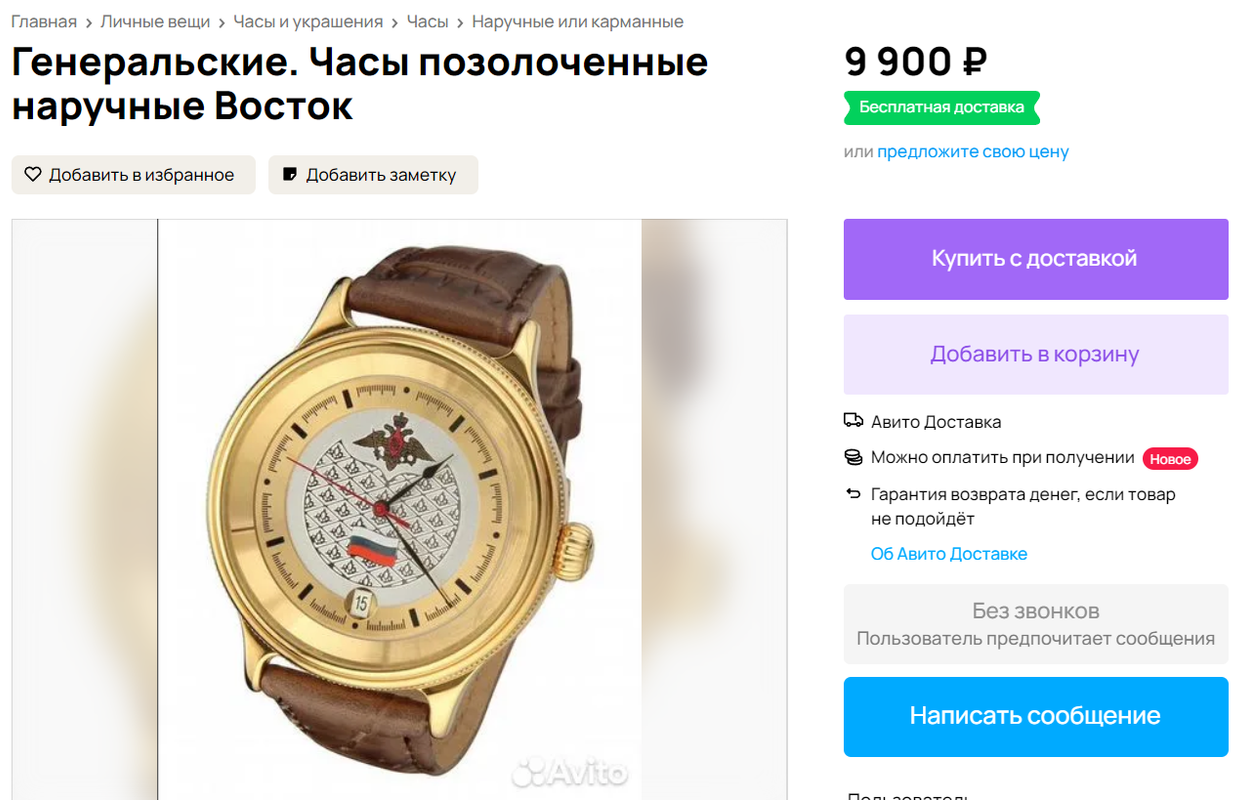Click the heart icon for favorites

pos(33,174)
